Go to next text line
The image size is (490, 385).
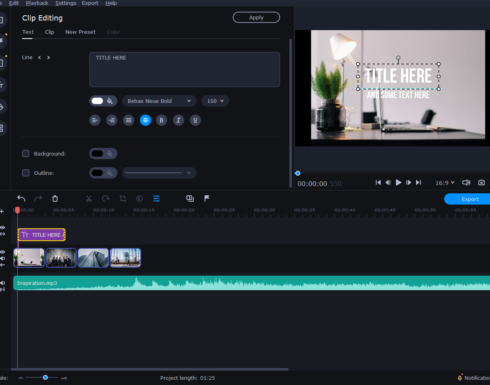pos(49,57)
